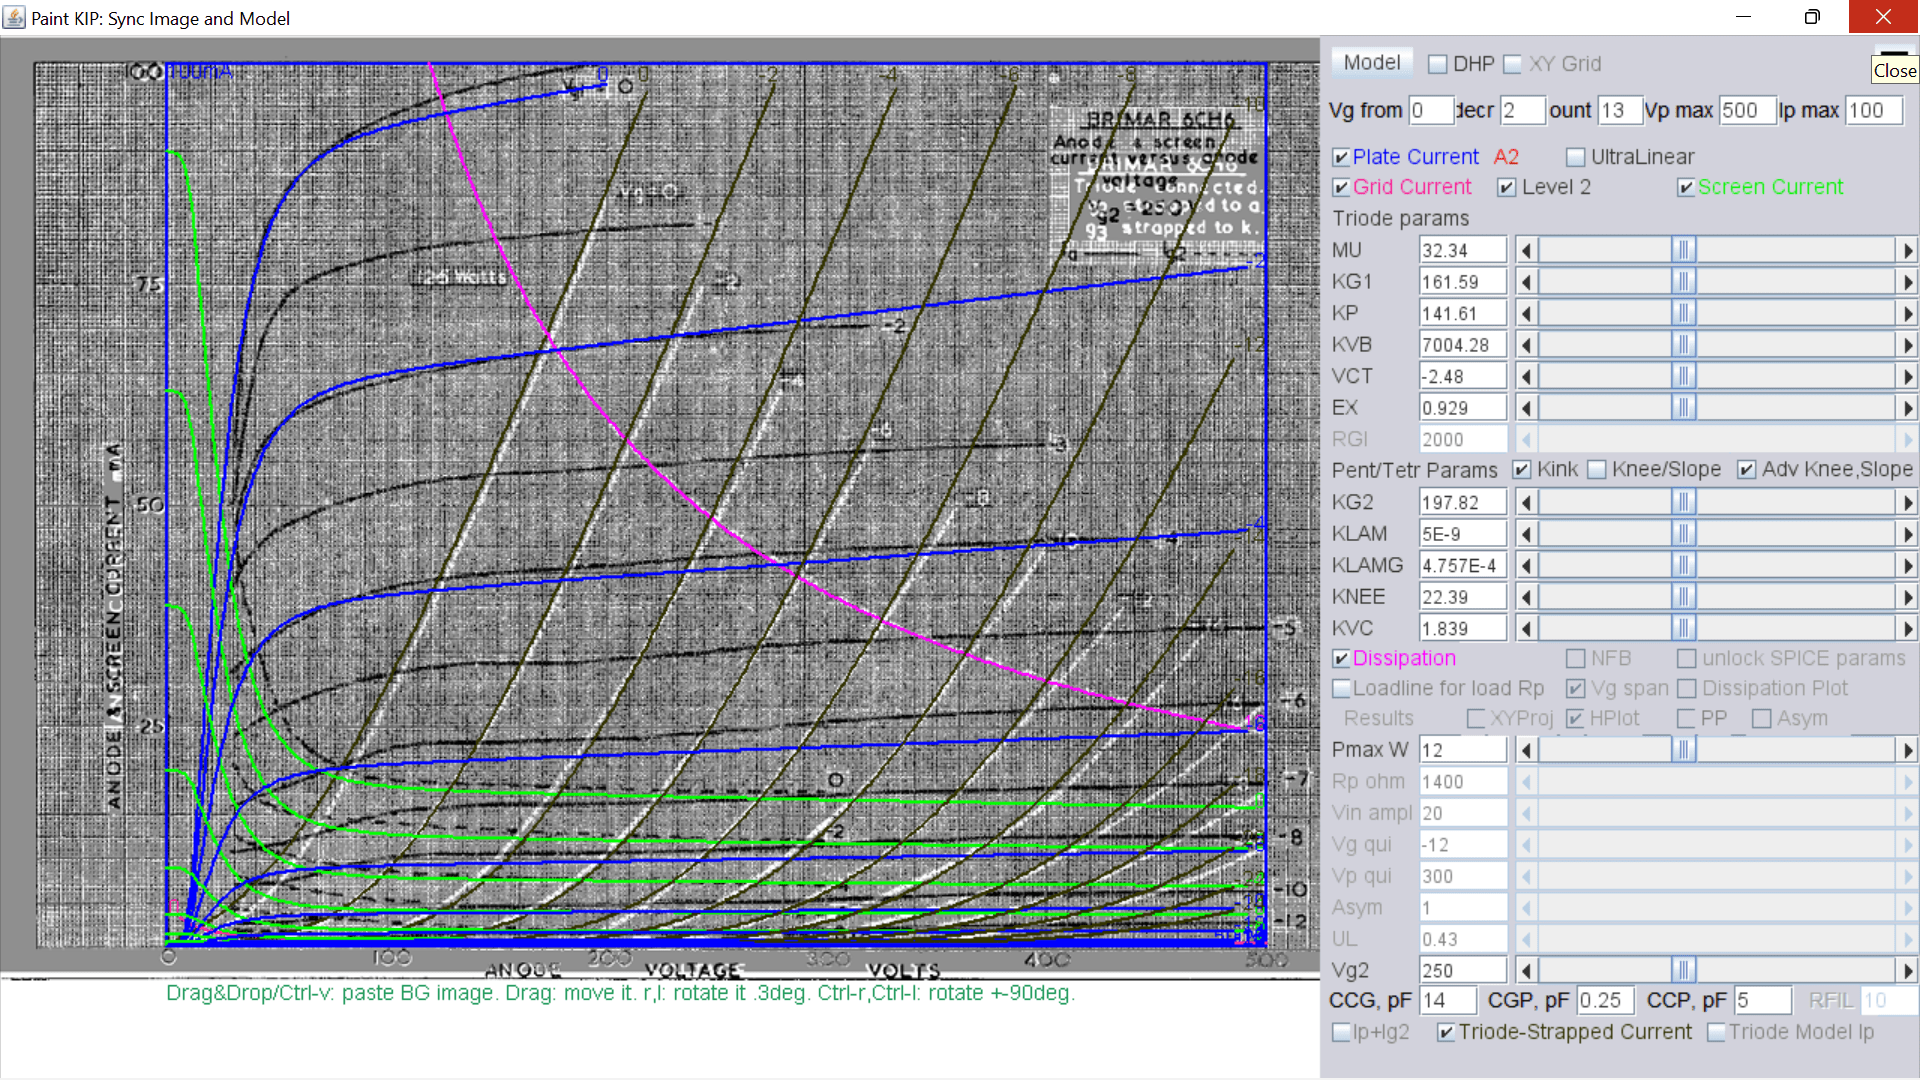Viewport: 1920px width, 1080px height.
Task: Click the VCT slider left arrow
Action: (1526, 376)
